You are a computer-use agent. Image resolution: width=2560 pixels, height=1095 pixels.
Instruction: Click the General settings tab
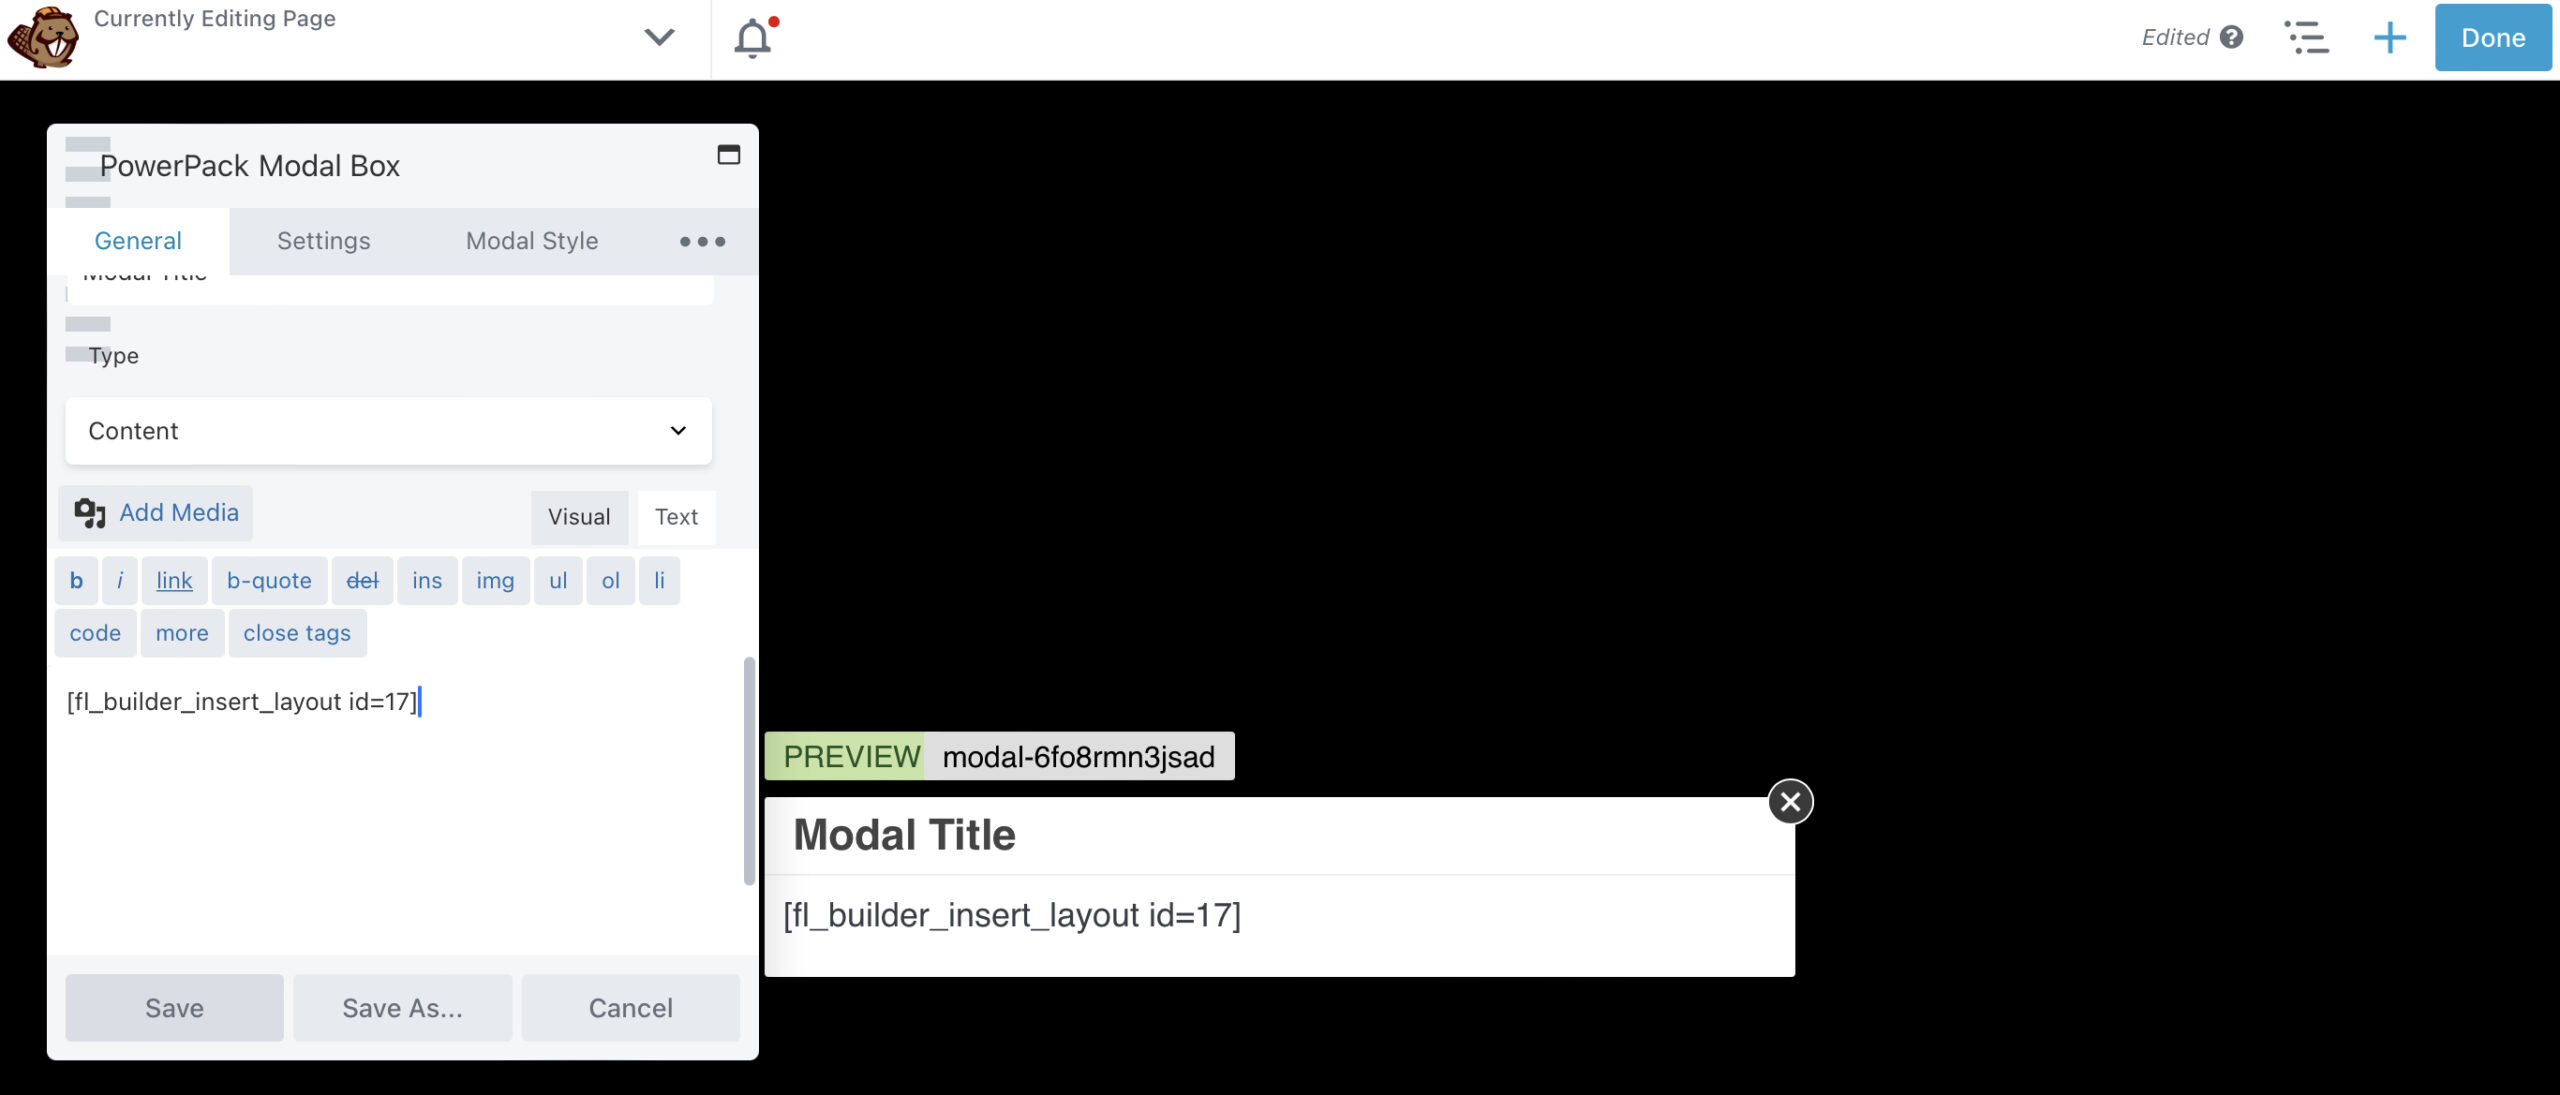pyautogui.click(x=137, y=240)
